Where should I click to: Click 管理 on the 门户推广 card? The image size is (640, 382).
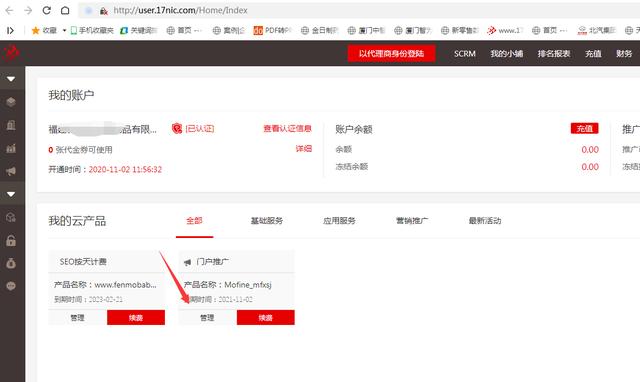[207, 318]
